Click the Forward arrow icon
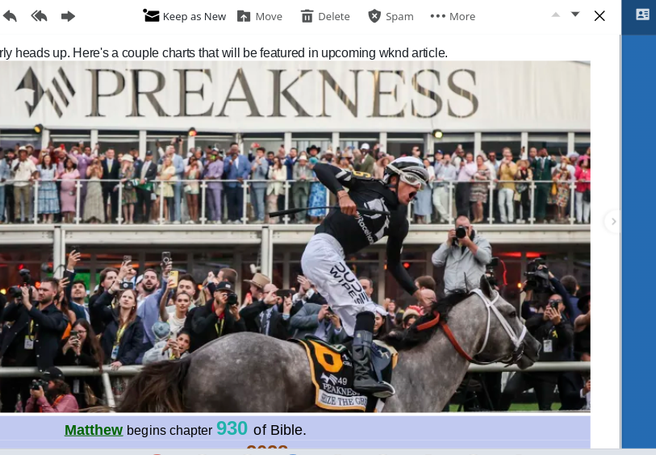656x455 pixels. tap(68, 16)
